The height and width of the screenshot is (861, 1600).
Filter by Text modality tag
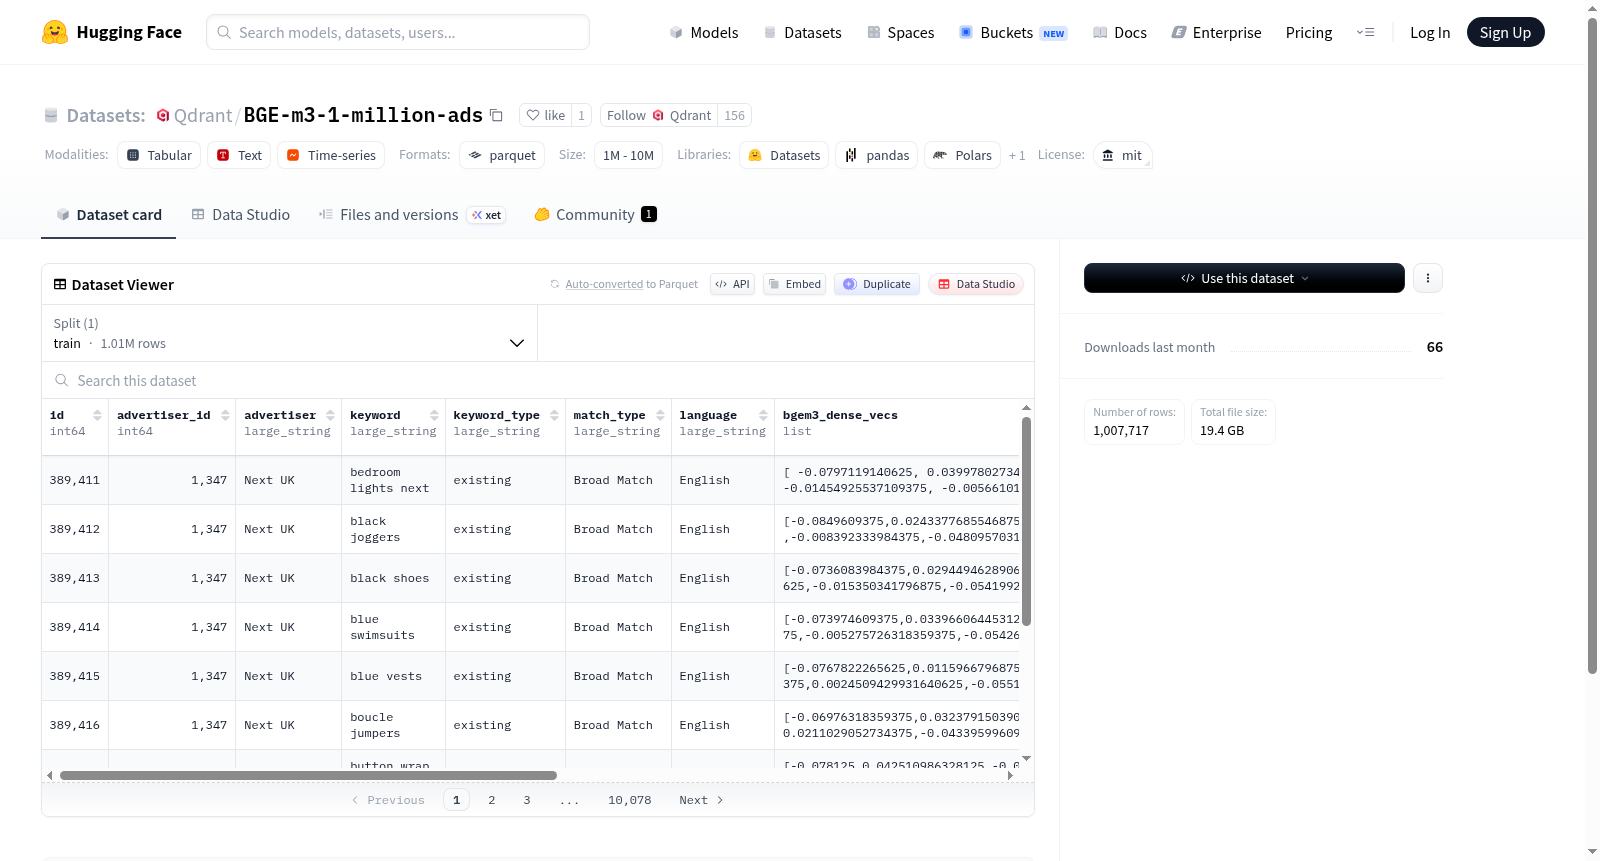pos(239,155)
